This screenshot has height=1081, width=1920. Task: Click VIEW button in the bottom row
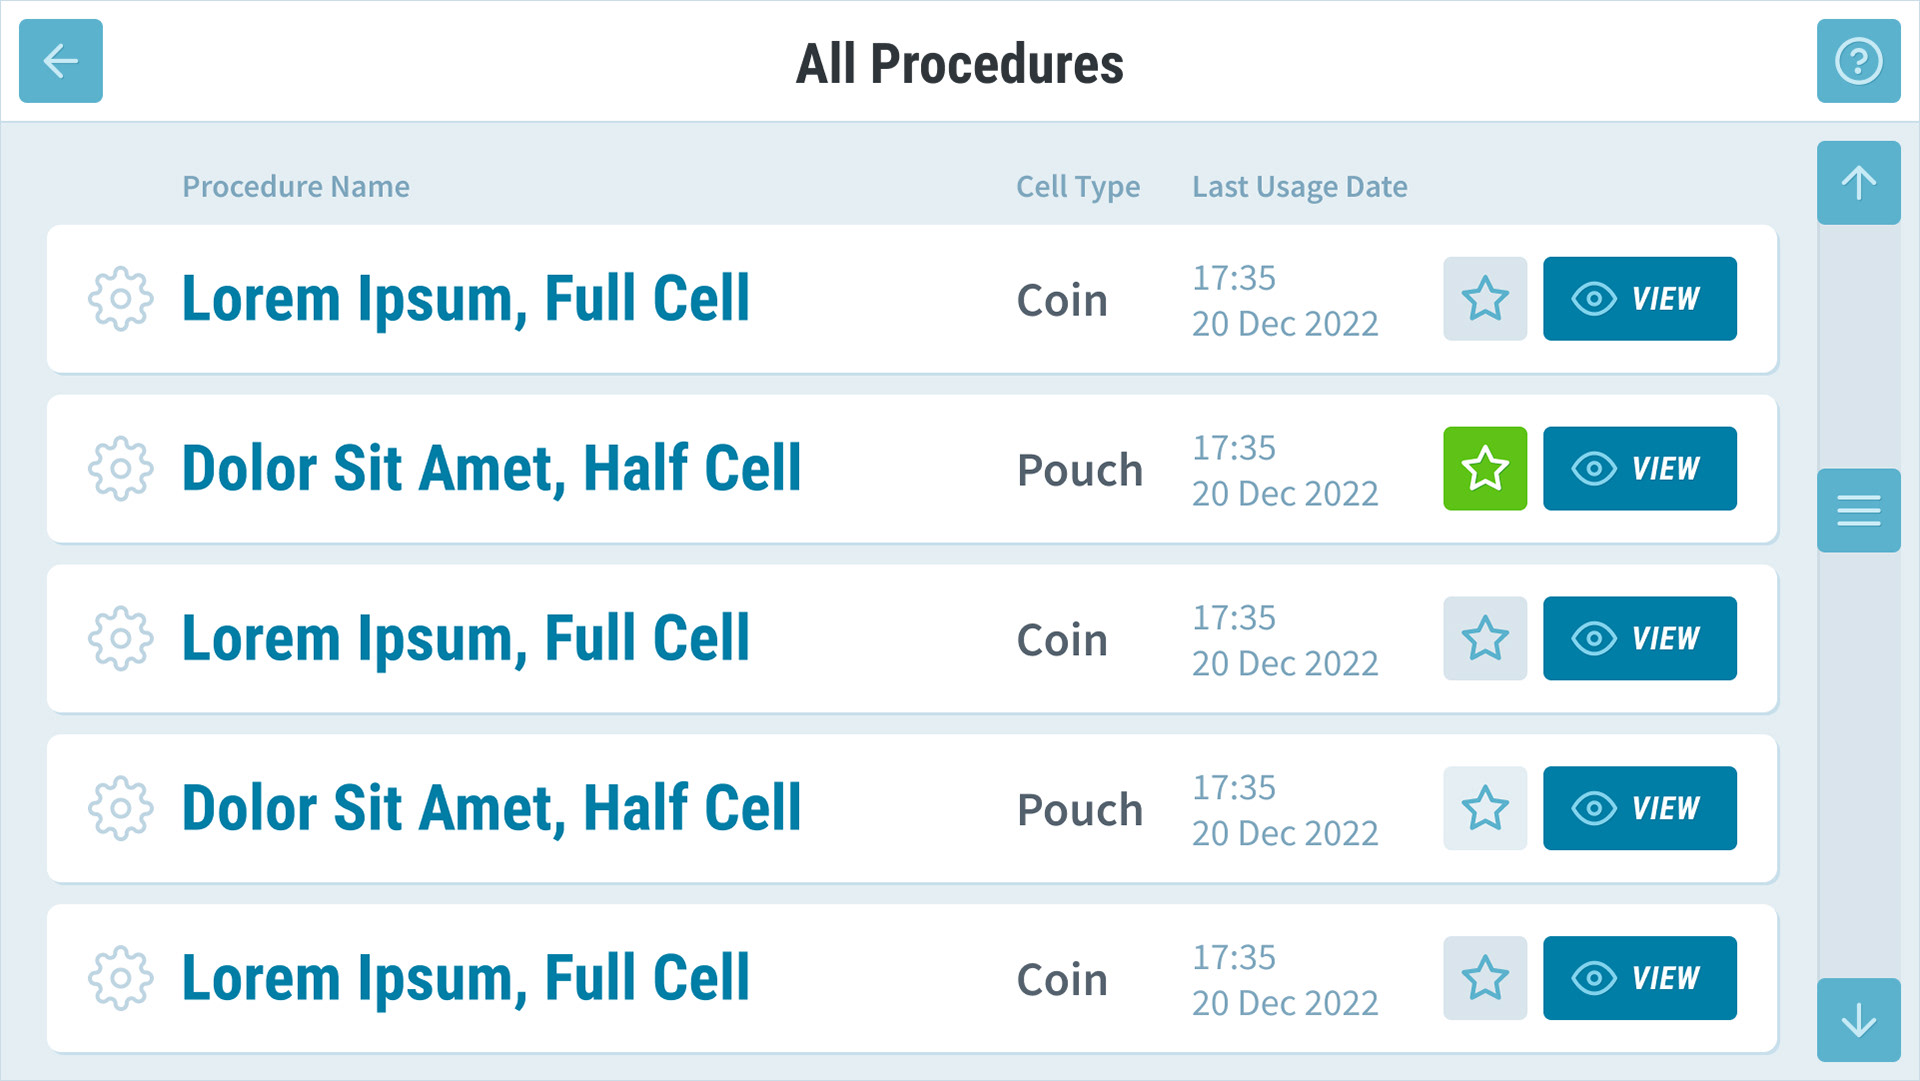coord(1640,979)
